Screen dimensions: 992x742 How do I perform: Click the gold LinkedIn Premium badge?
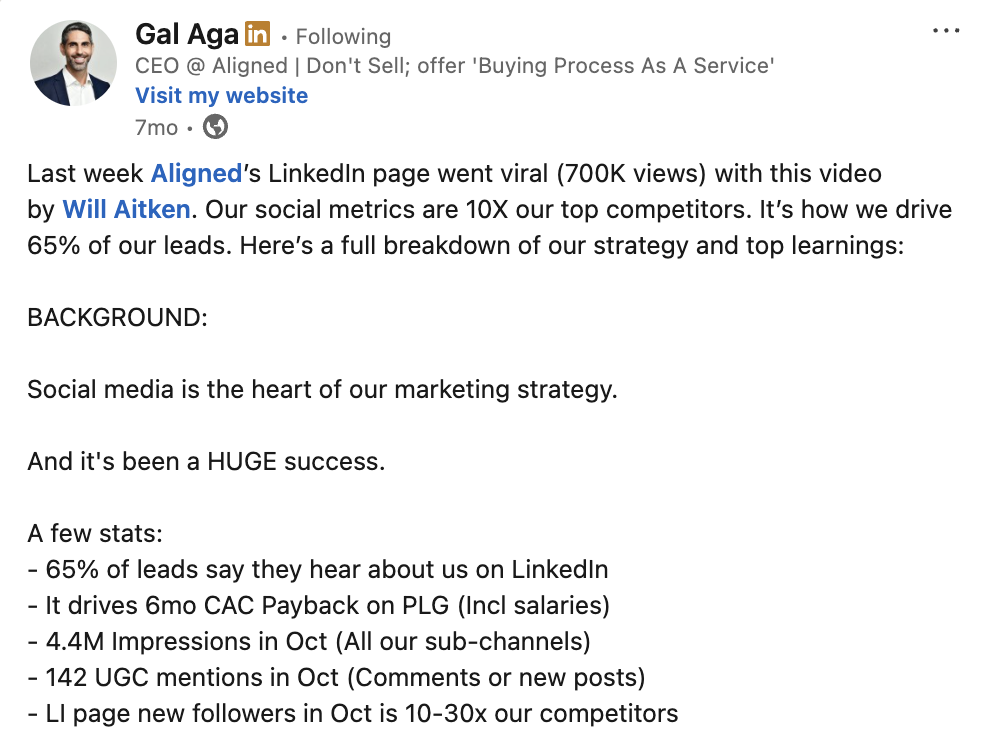(257, 34)
